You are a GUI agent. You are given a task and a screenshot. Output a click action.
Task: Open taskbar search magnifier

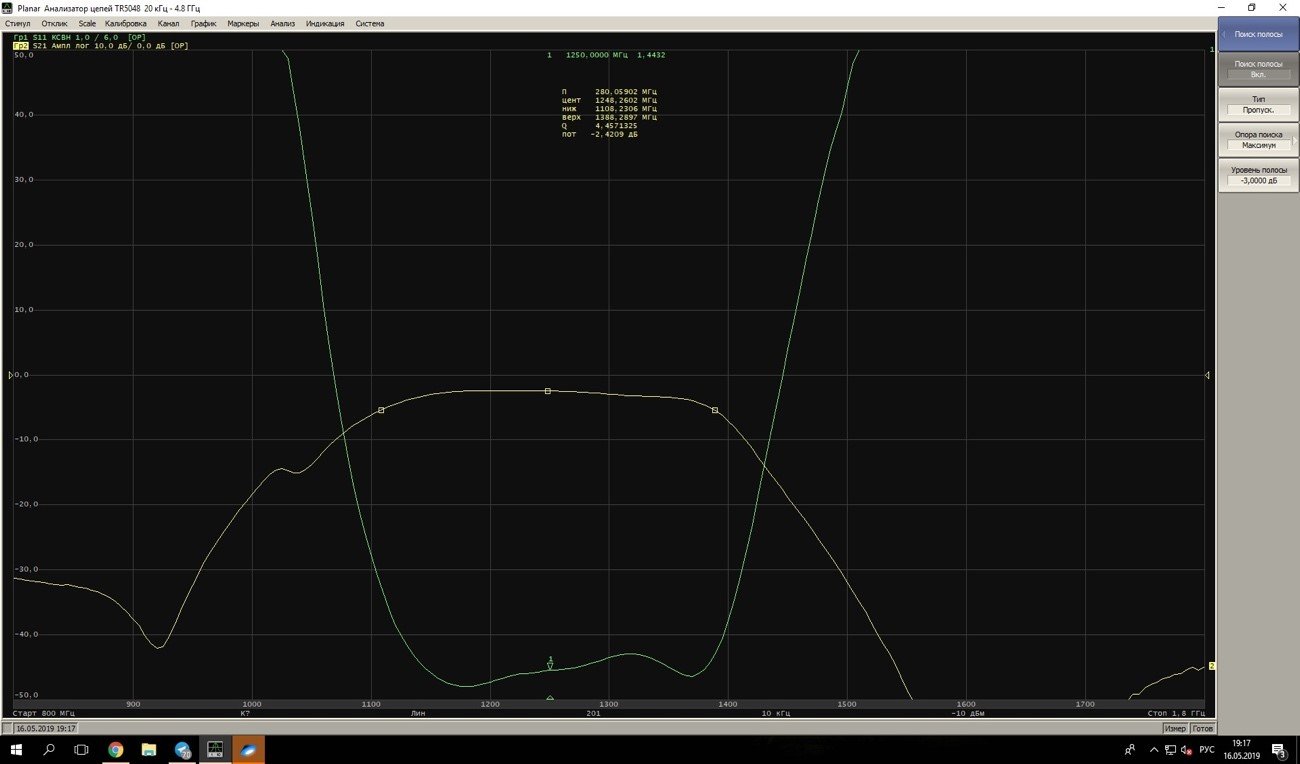click(x=49, y=749)
